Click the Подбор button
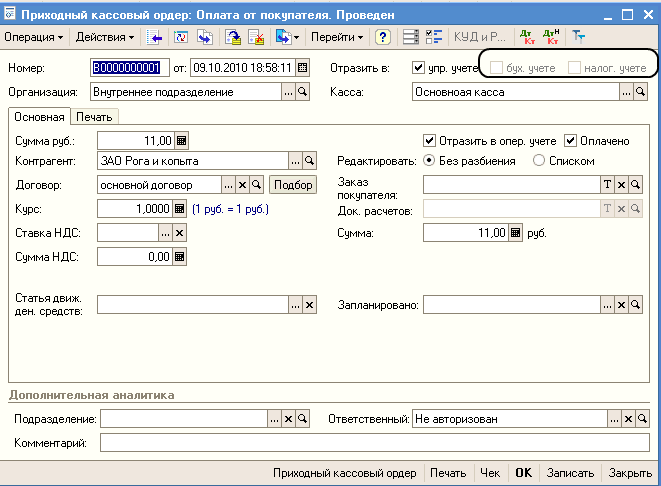The height and width of the screenshot is (486, 661). point(293,185)
